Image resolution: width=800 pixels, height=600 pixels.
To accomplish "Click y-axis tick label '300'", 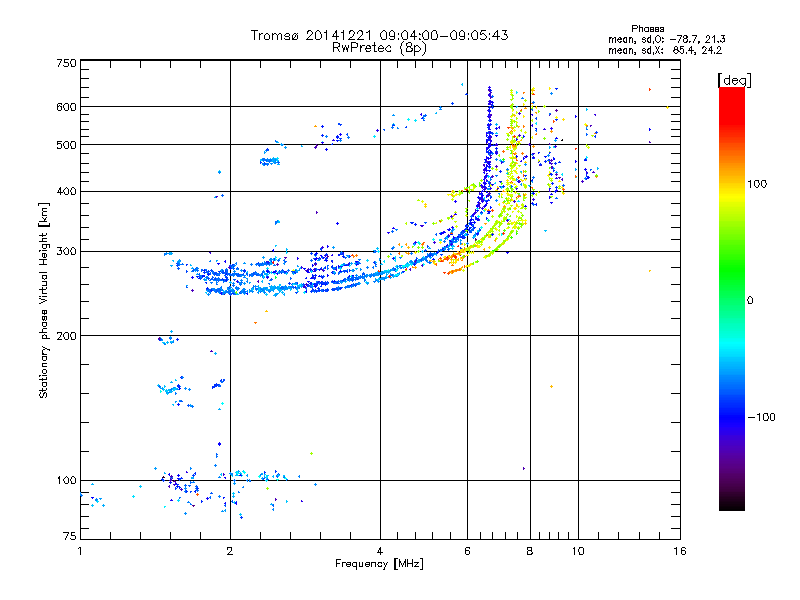I will click(66, 251).
